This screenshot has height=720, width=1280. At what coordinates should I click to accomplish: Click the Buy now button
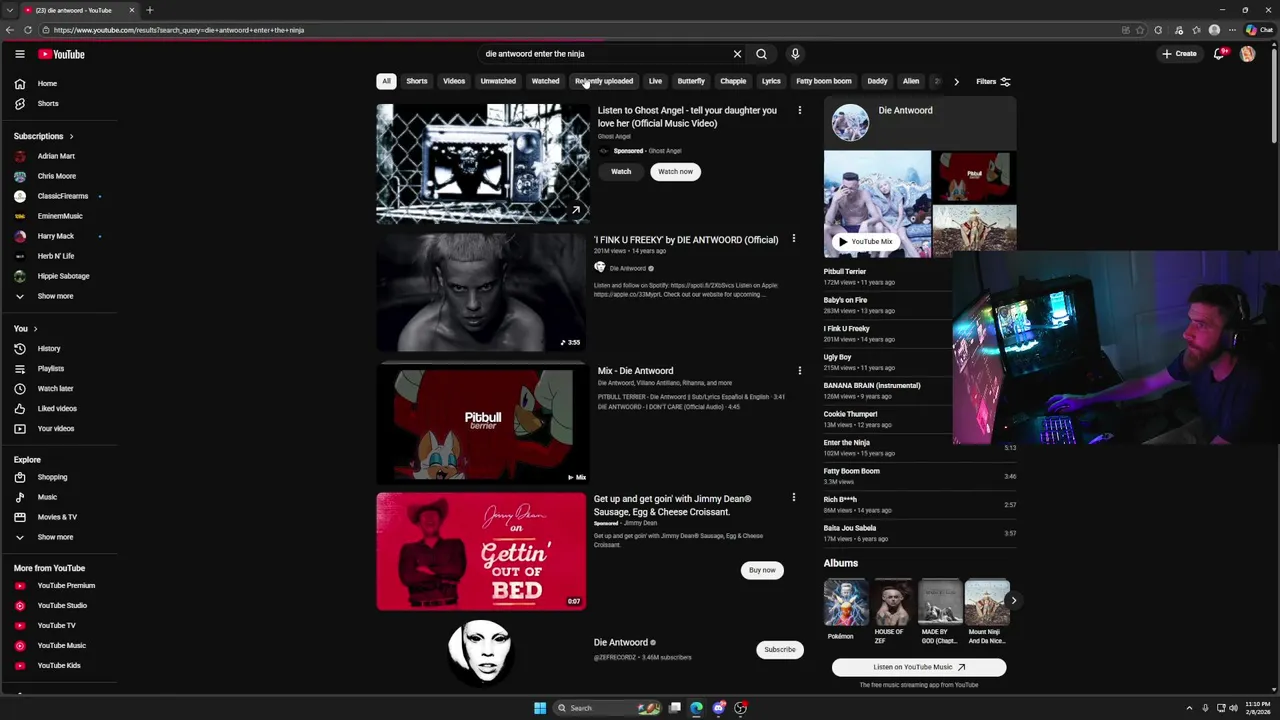coord(762,570)
